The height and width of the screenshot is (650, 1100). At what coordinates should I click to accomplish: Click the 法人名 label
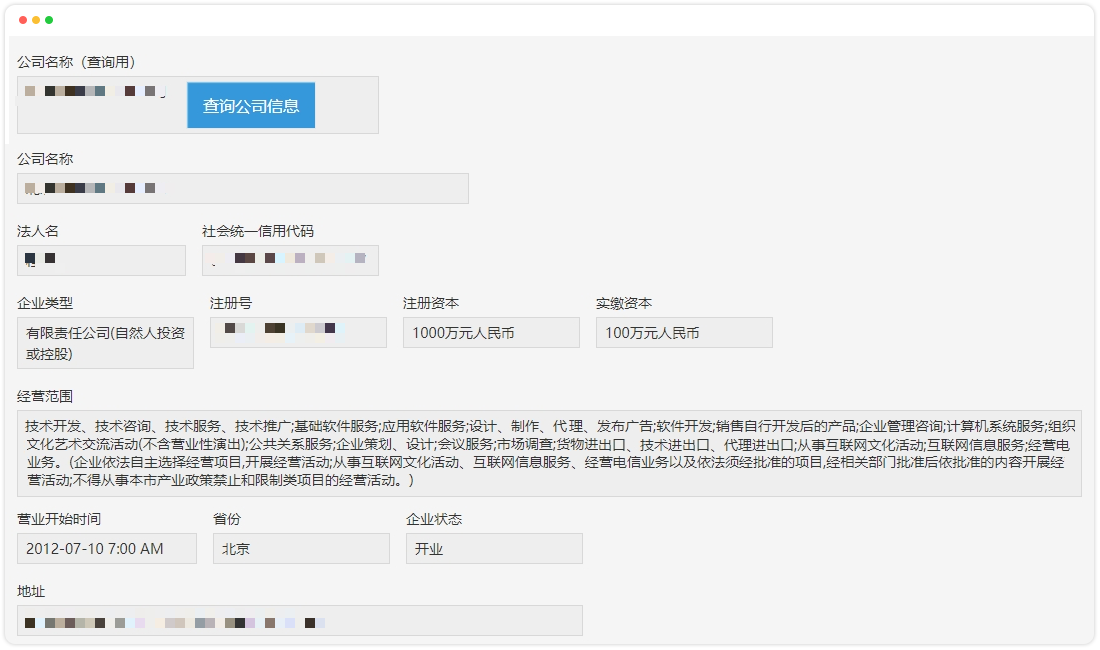[38, 231]
